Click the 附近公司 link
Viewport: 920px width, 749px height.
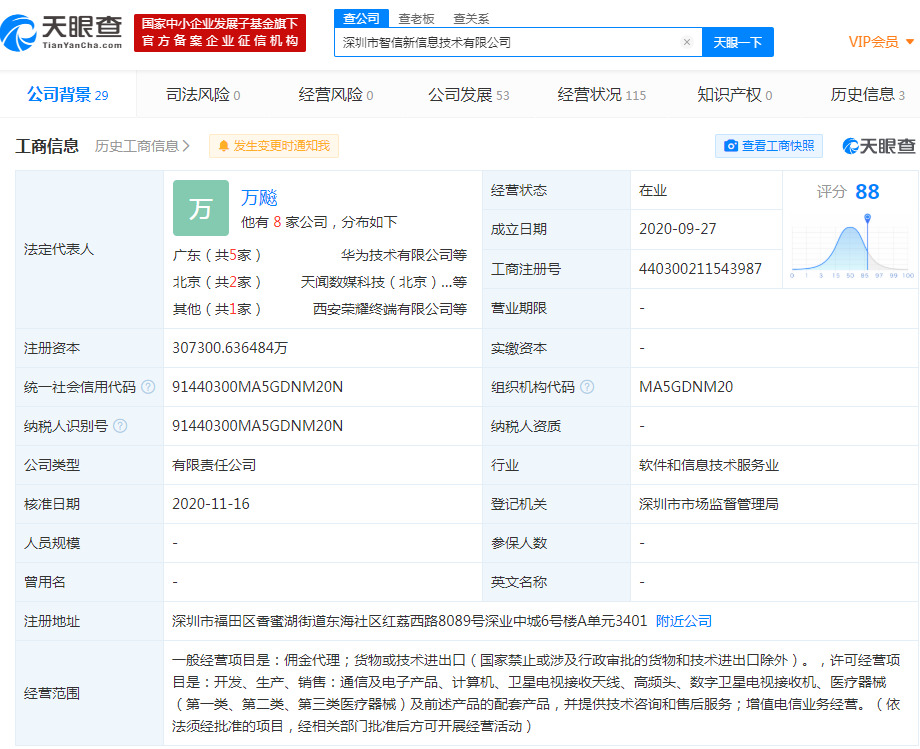coord(684,621)
